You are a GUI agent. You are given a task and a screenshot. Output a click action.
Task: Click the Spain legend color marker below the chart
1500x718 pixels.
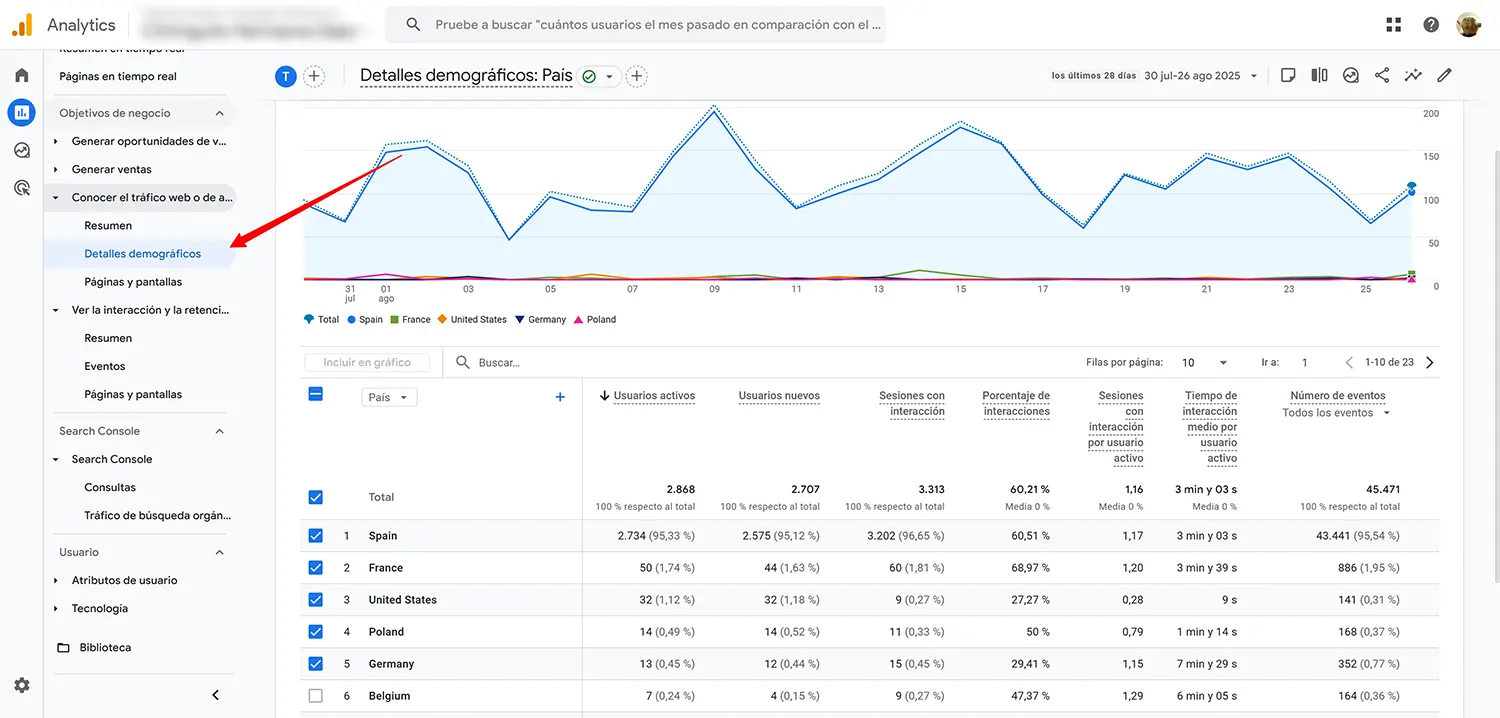(353, 319)
